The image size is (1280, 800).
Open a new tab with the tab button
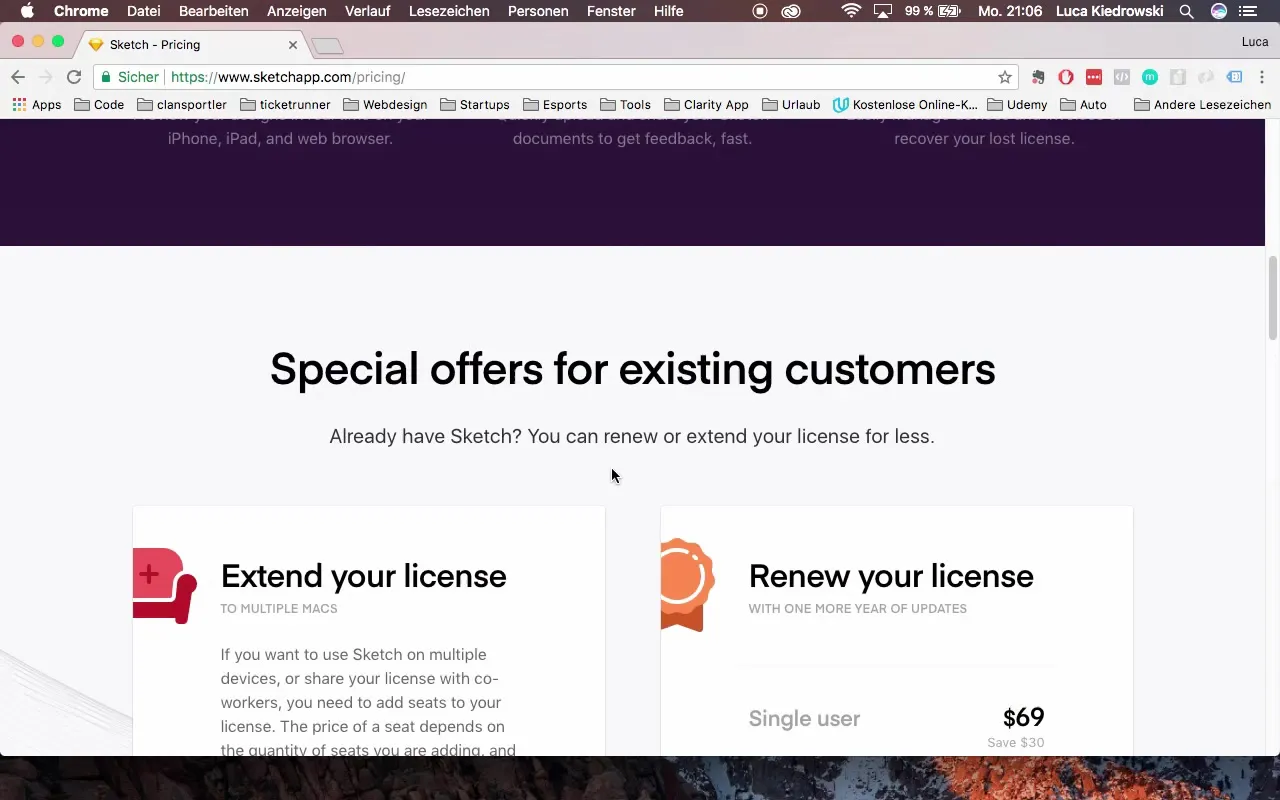[x=327, y=46]
